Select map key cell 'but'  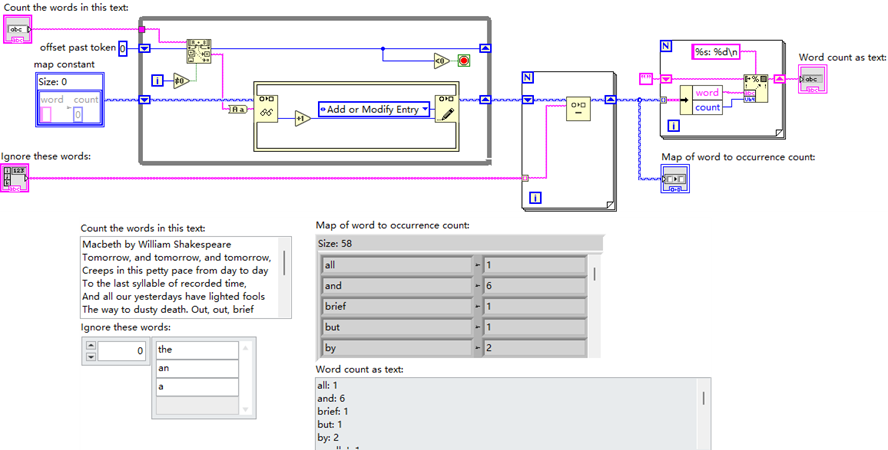[x=396, y=327]
